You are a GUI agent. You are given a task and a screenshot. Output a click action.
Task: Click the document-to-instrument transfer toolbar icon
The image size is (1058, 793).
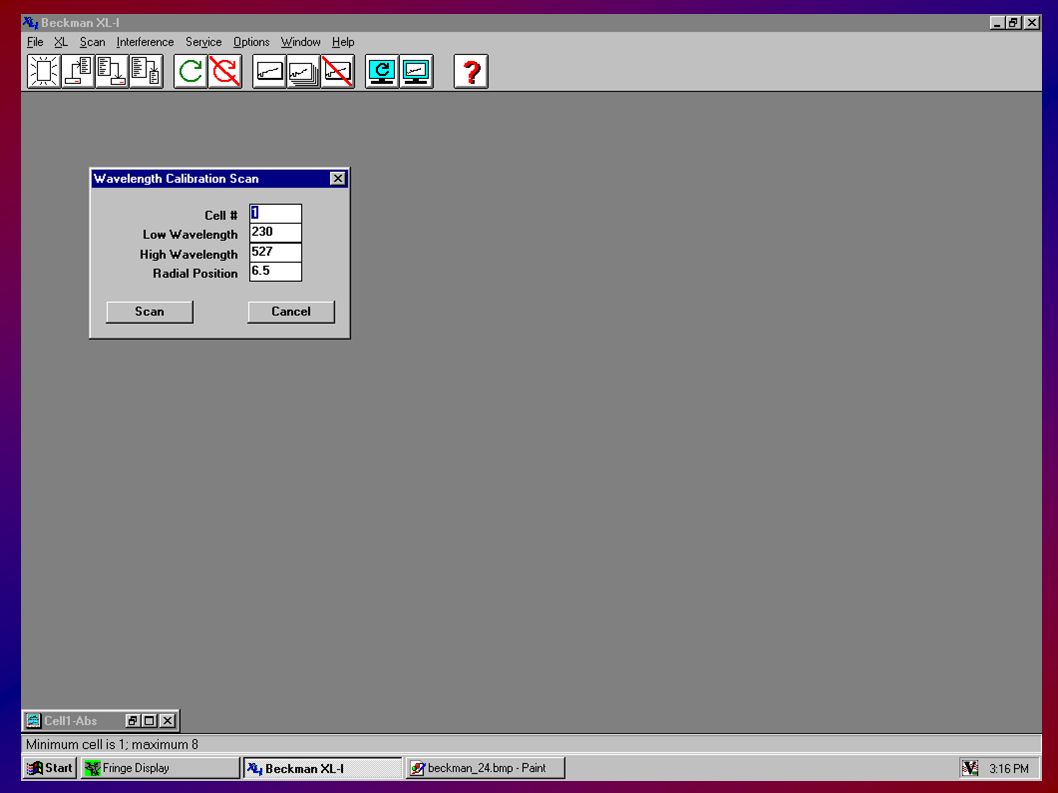click(x=112, y=72)
